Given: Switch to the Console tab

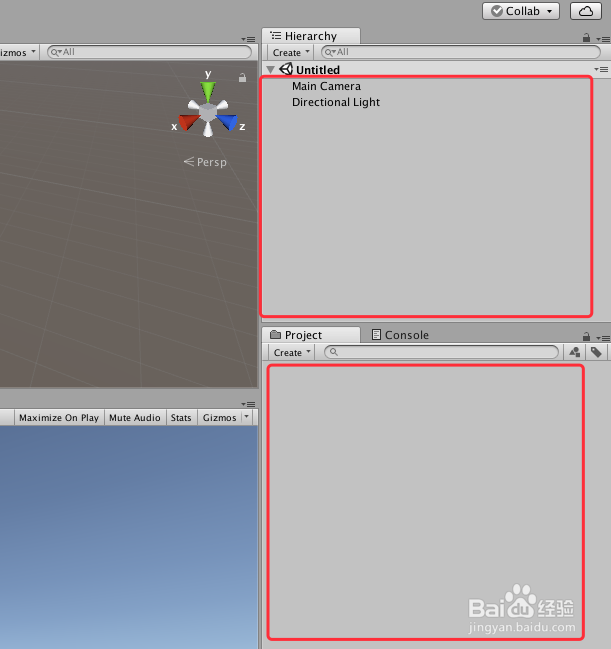Looking at the screenshot, I should click(400, 335).
